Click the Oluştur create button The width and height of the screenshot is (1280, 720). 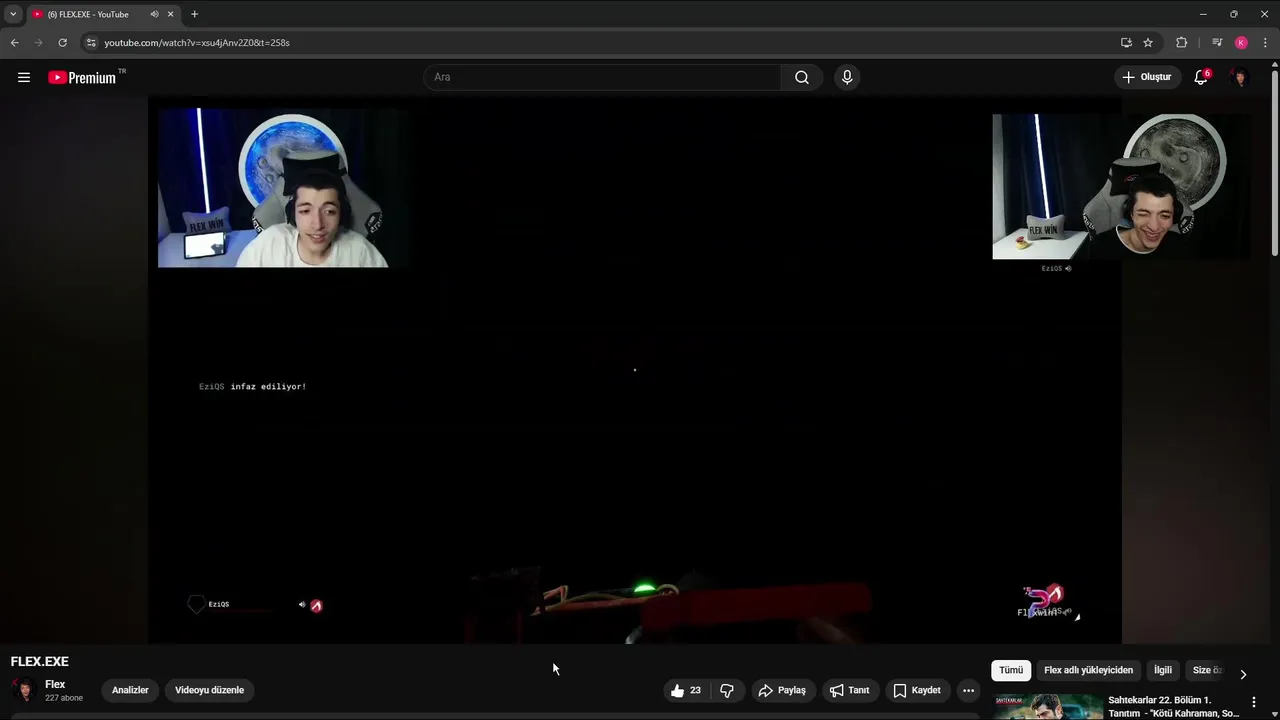[1146, 77]
